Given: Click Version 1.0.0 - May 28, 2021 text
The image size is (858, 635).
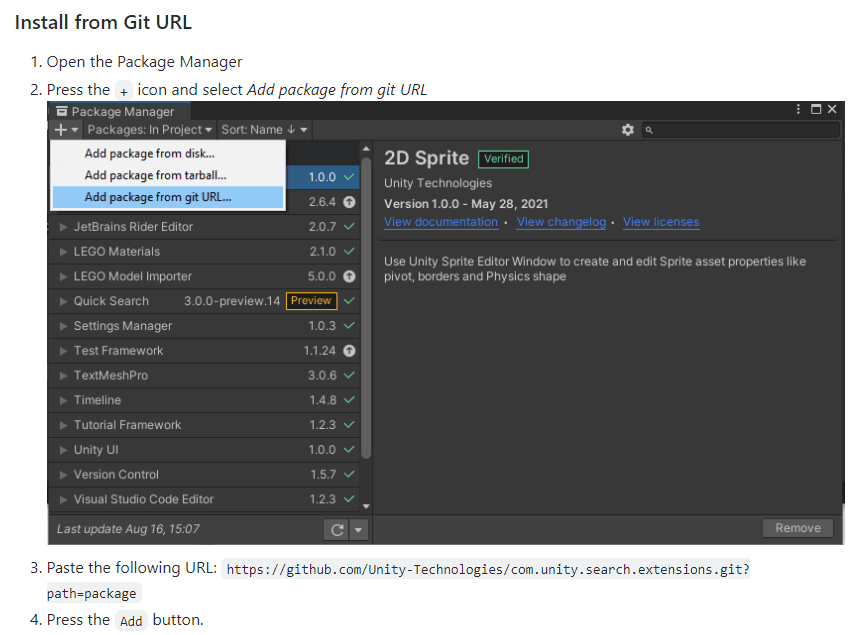Looking at the screenshot, I should point(466,204).
